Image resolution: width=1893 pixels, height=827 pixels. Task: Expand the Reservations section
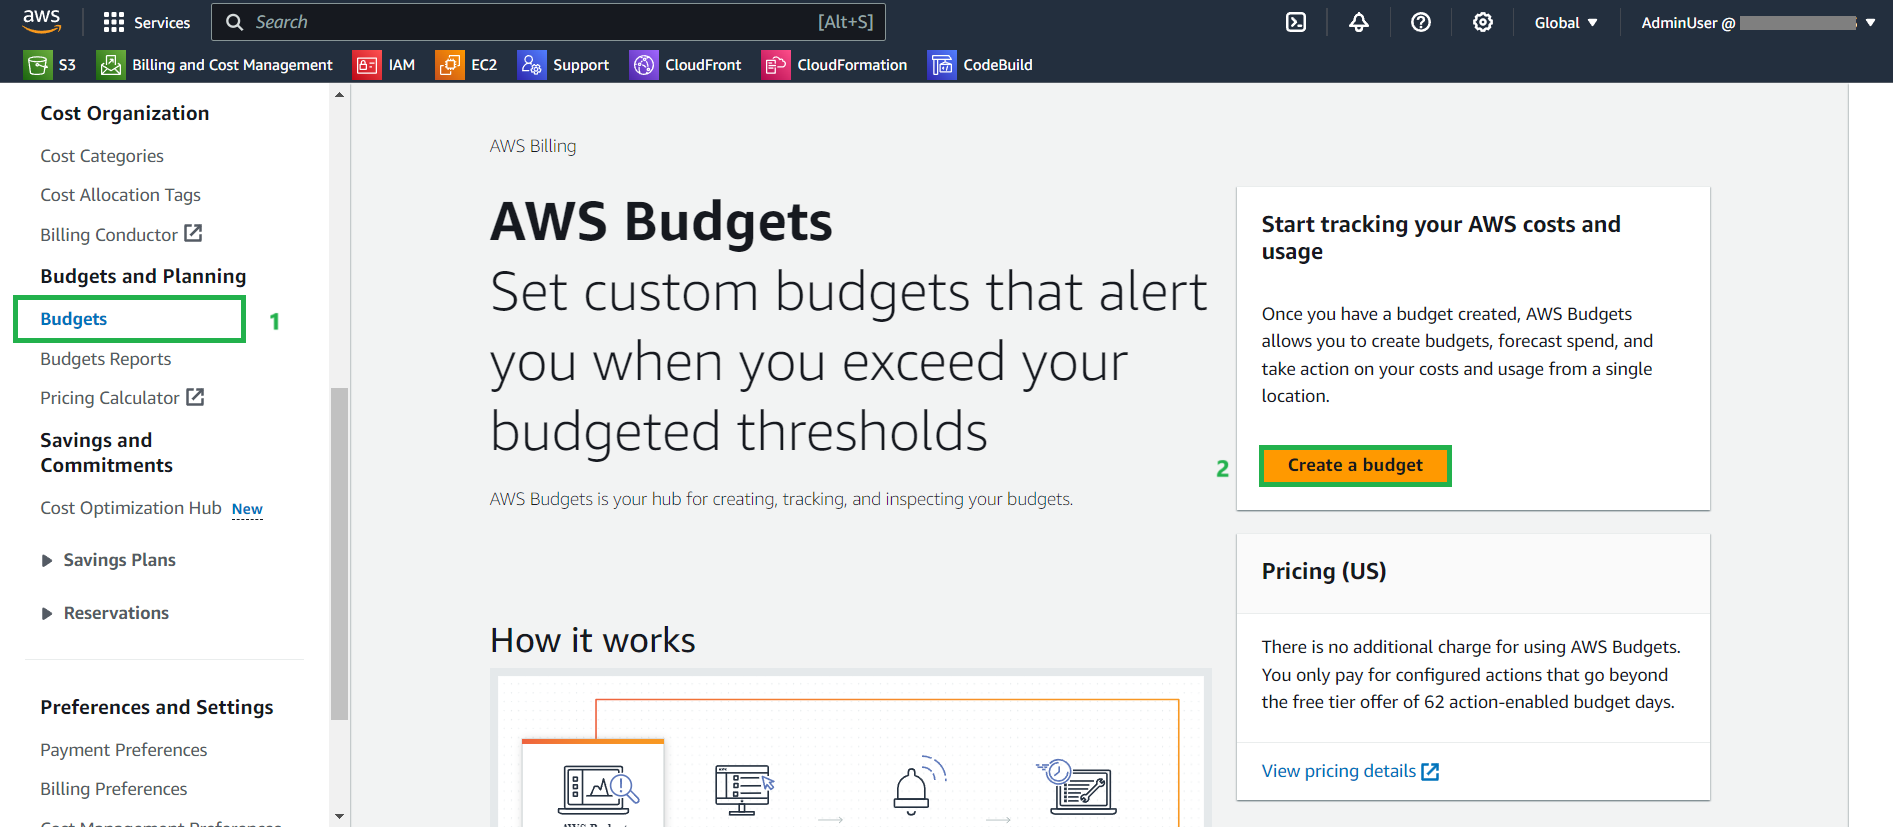pos(47,614)
